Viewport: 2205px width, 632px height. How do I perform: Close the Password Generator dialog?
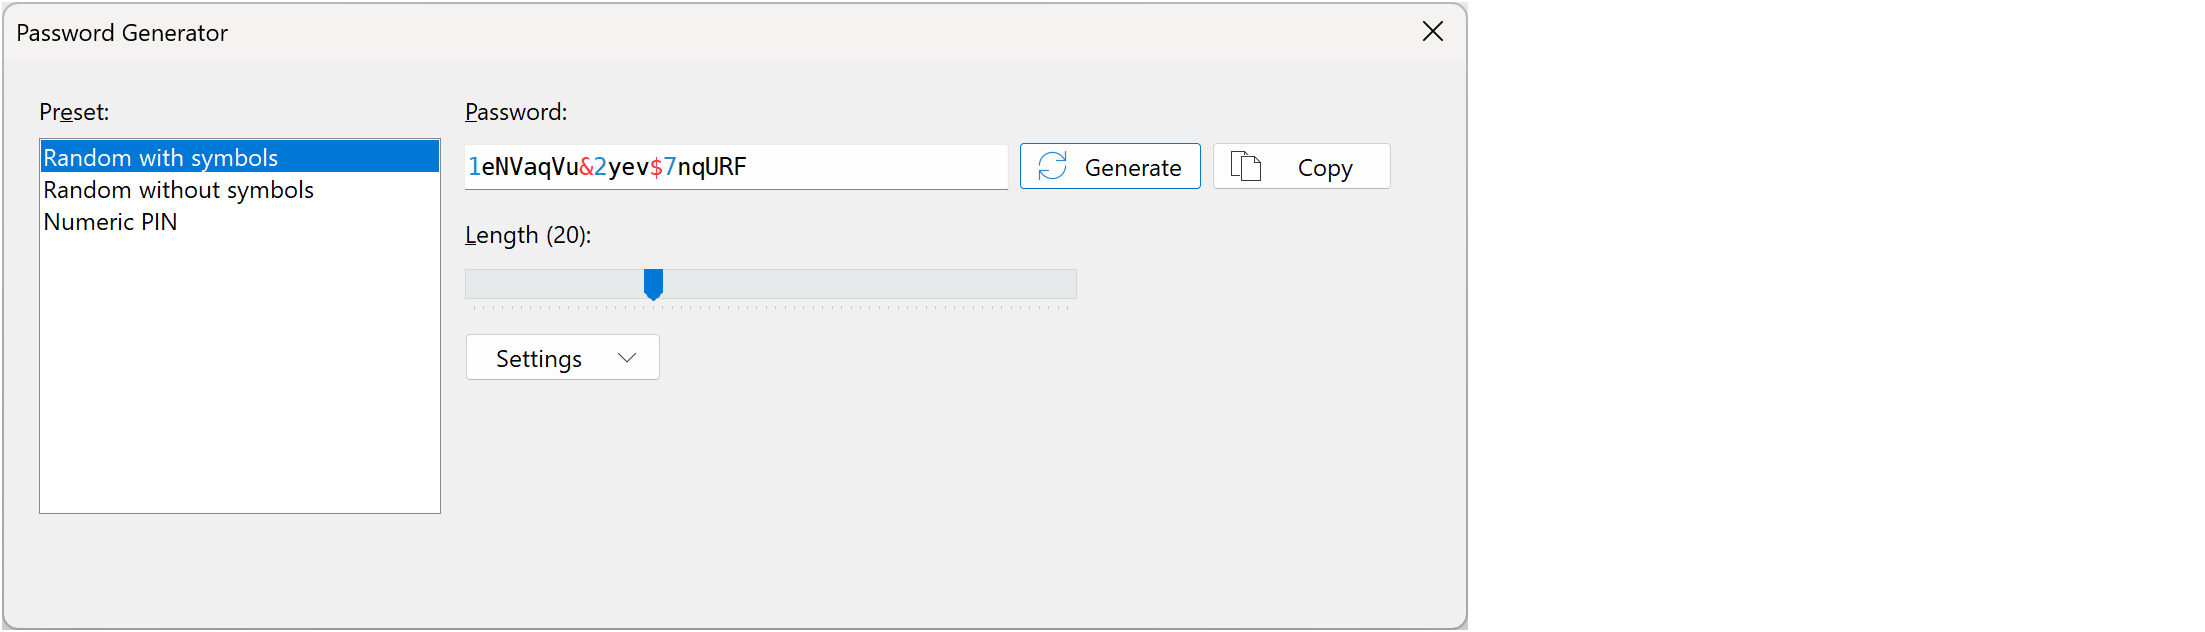pos(1432,32)
